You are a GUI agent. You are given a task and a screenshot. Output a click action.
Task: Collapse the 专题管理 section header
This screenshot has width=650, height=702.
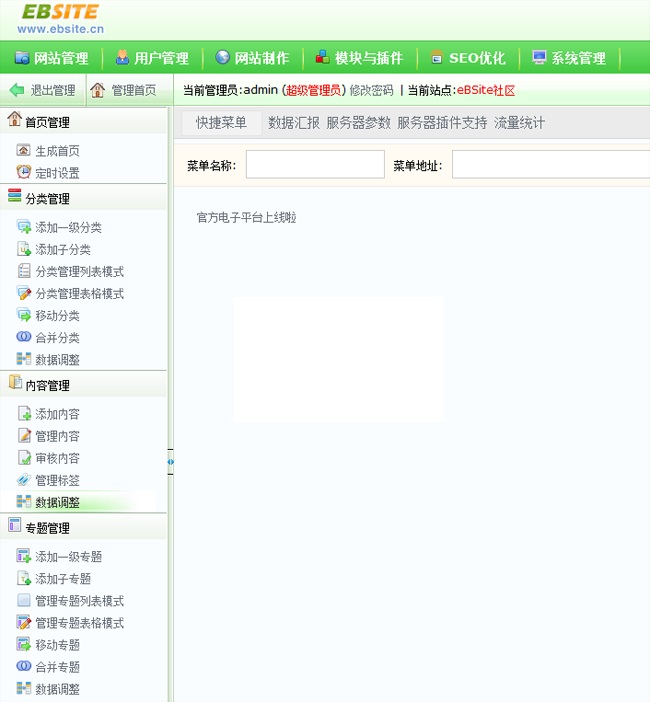pos(83,527)
